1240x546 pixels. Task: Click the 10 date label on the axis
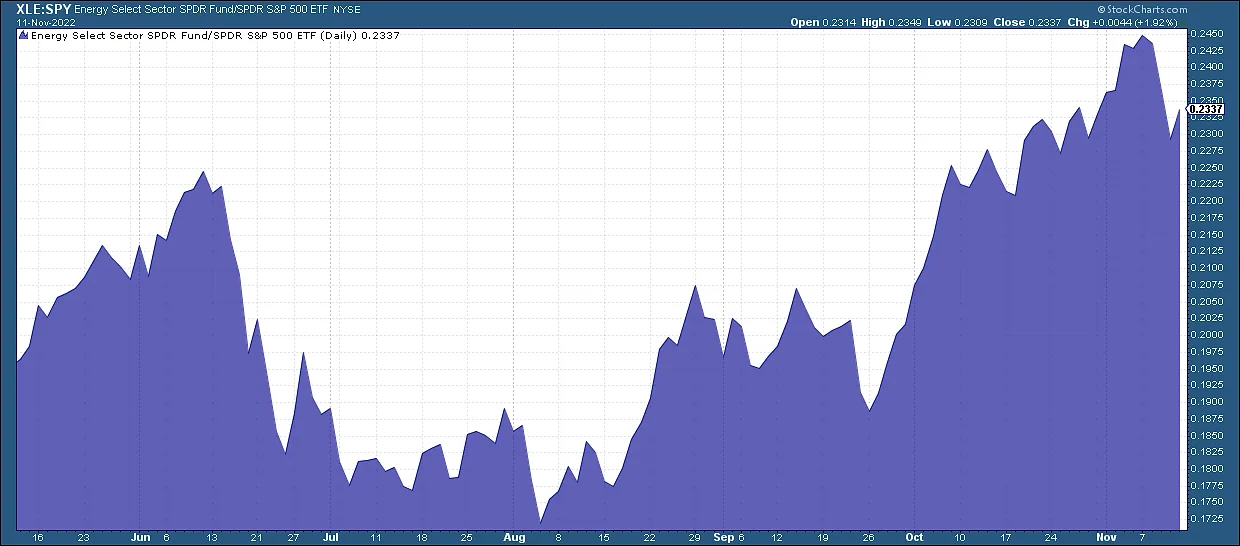tap(959, 537)
